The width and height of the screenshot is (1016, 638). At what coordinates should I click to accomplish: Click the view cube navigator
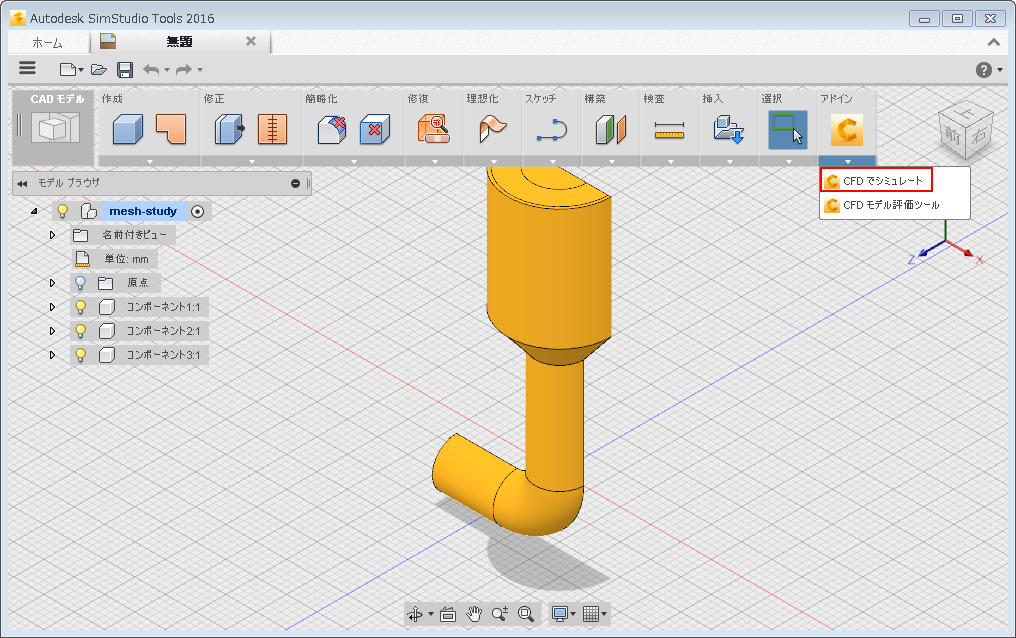[x=965, y=131]
